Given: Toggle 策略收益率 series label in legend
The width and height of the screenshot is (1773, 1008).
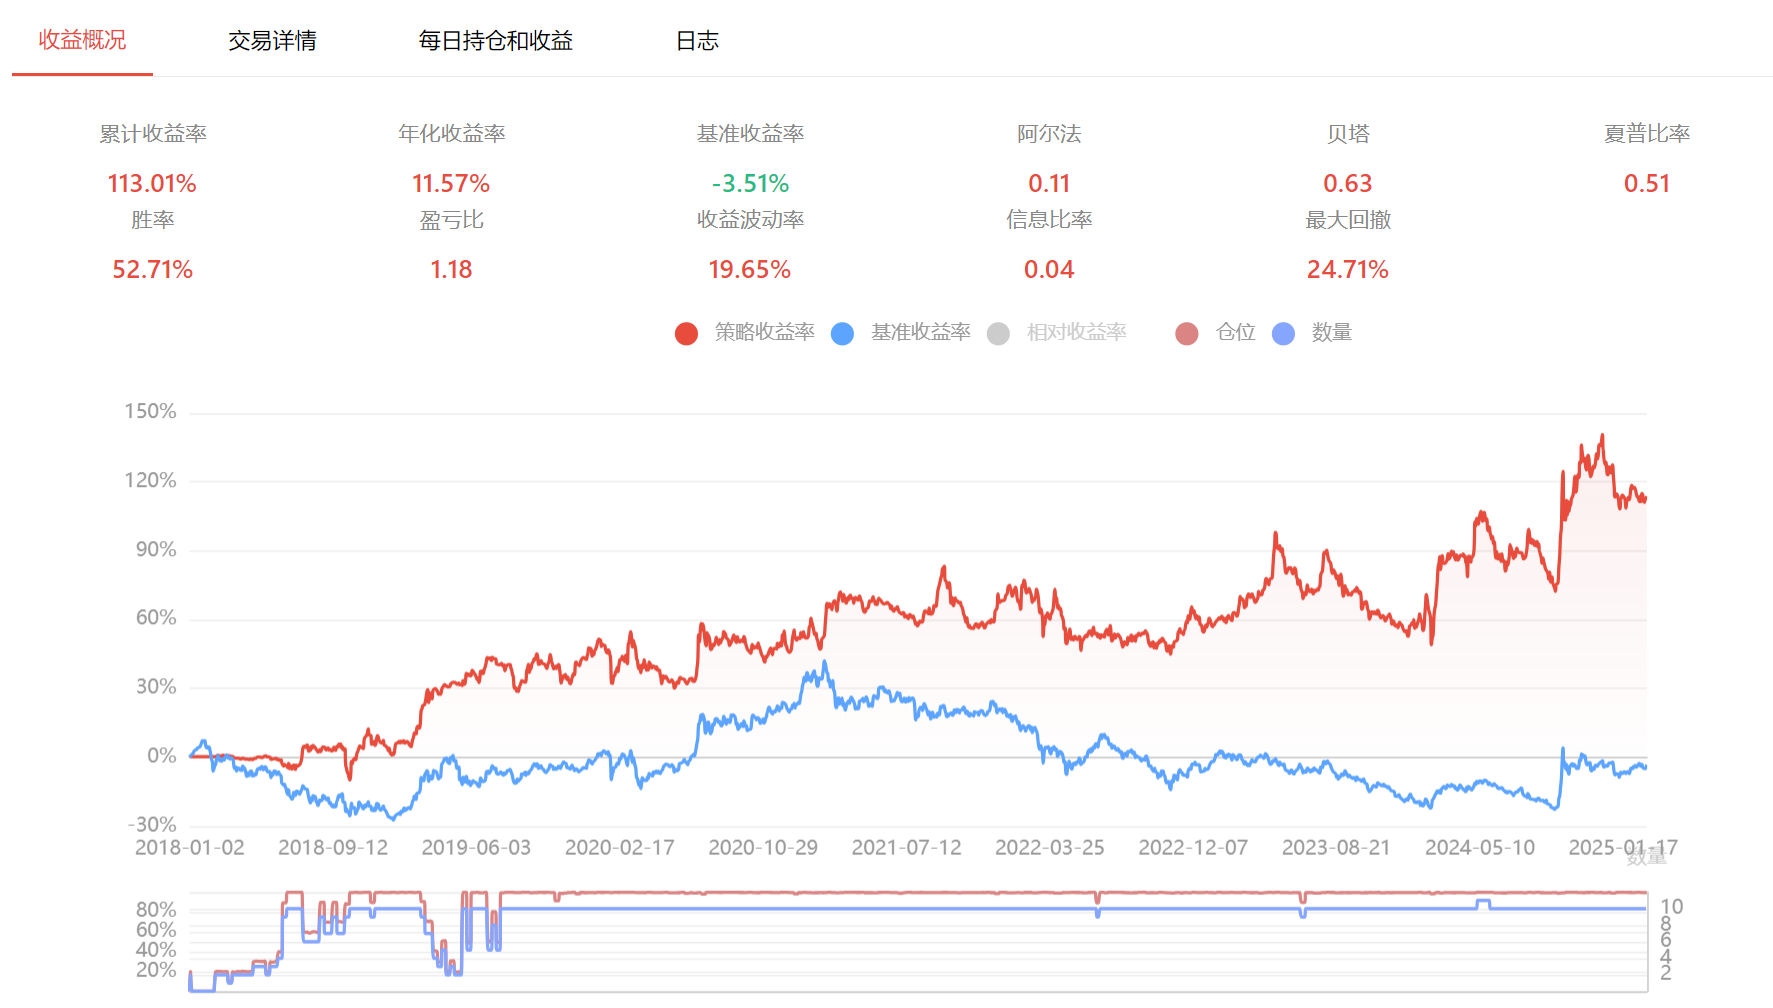Looking at the screenshot, I should point(764,332).
